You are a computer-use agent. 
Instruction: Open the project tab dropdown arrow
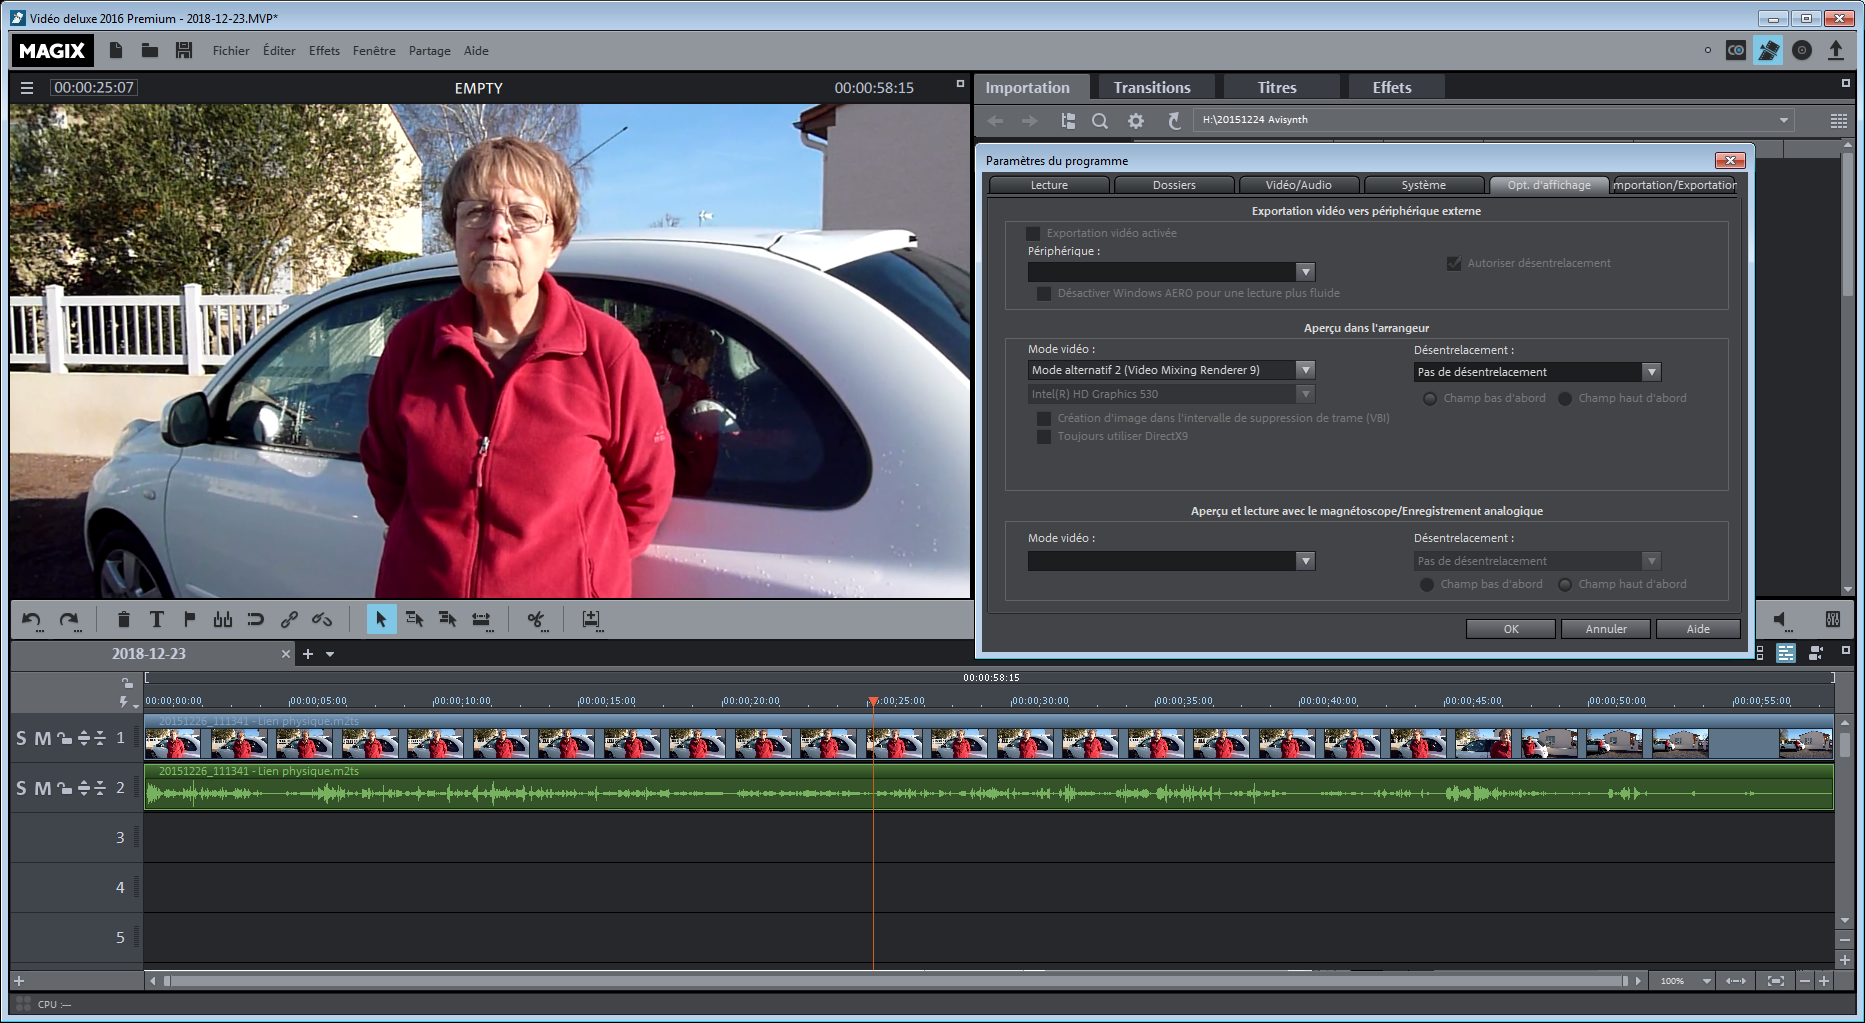tap(330, 655)
